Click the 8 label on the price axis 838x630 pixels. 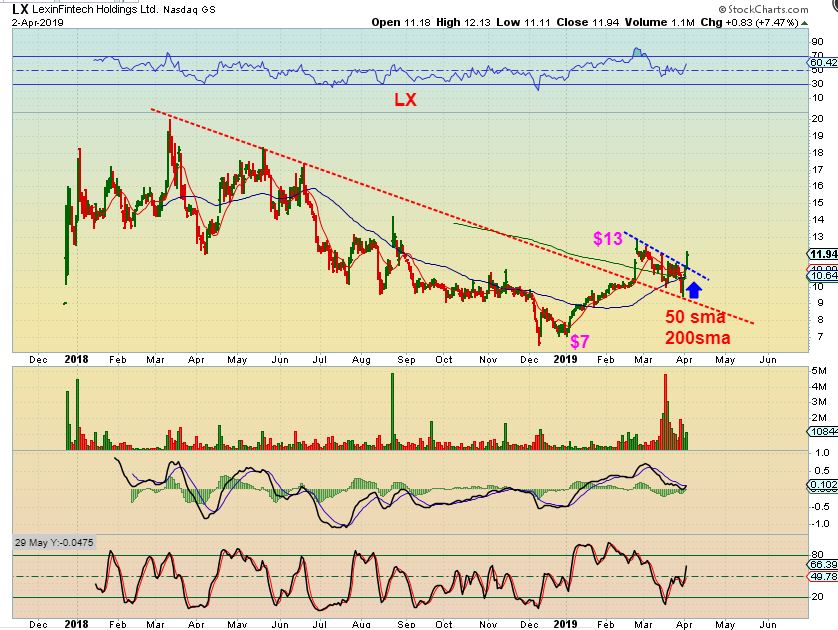820,320
